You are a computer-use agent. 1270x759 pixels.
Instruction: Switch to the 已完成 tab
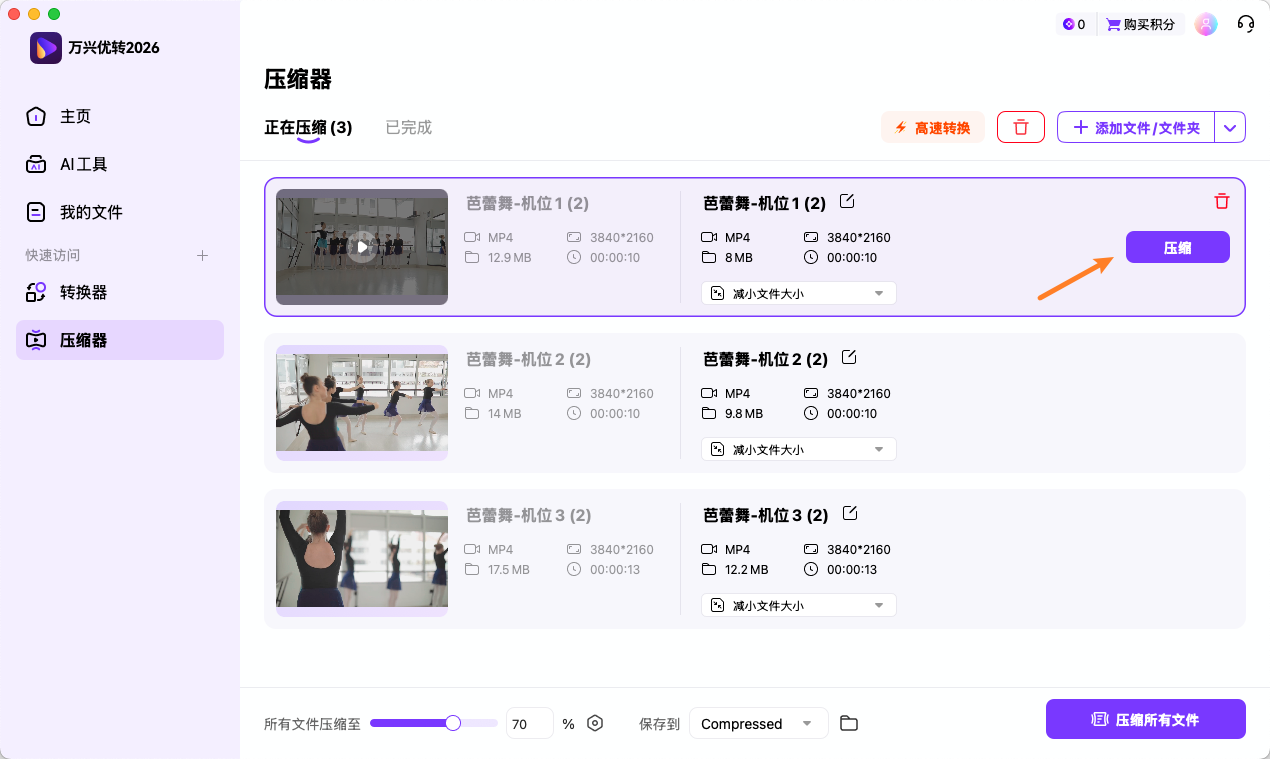click(x=408, y=127)
